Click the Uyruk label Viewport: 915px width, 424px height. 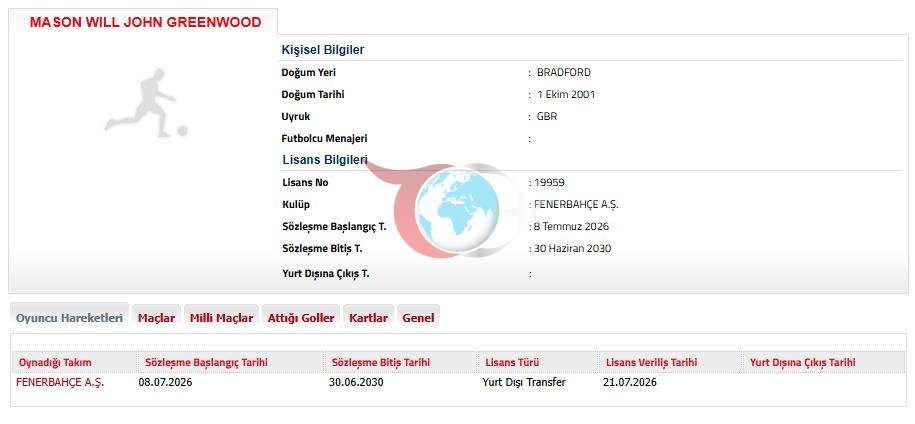coord(296,116)
